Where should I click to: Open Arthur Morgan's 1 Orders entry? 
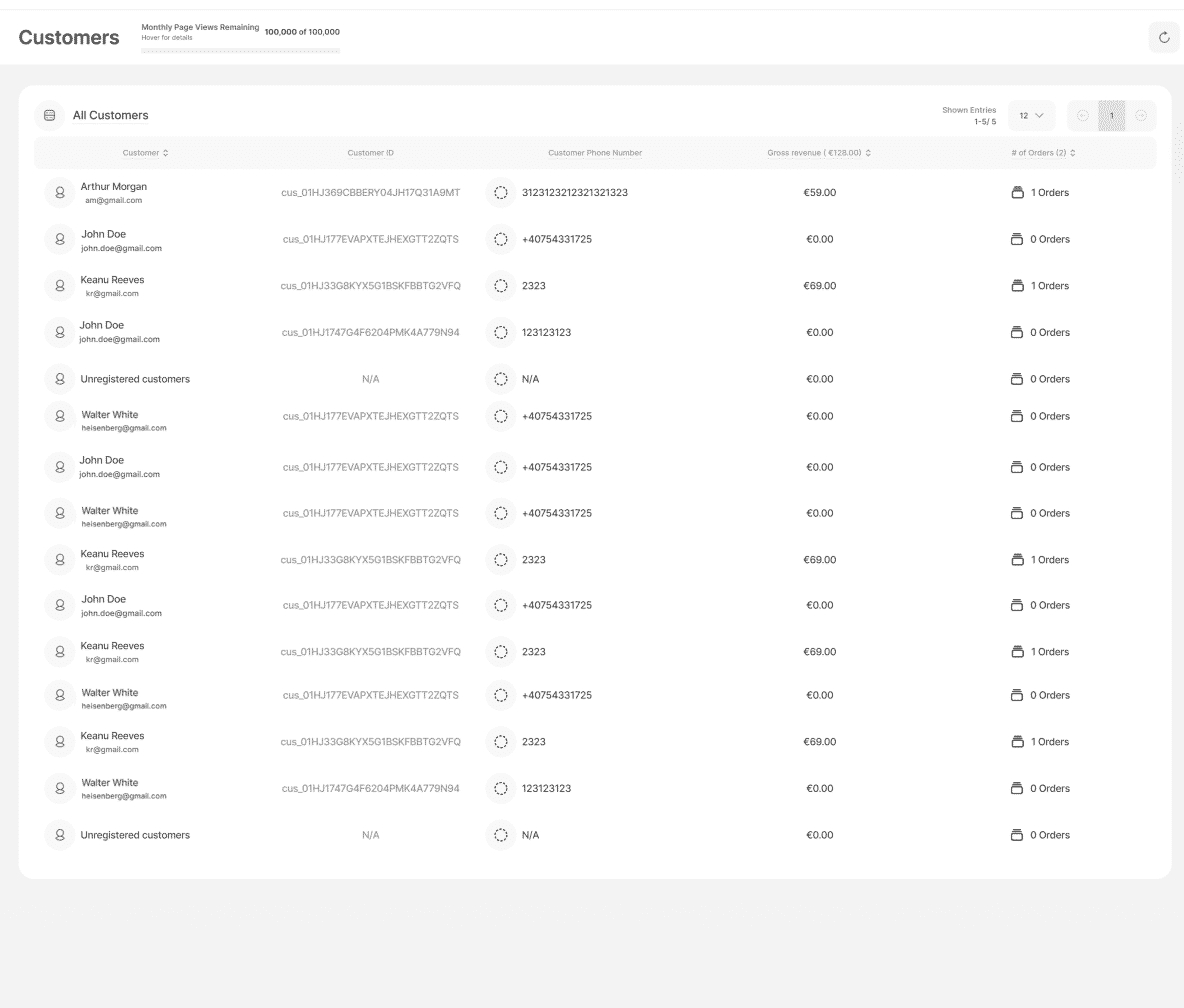pyautogui.click(x=1050, y=193)
